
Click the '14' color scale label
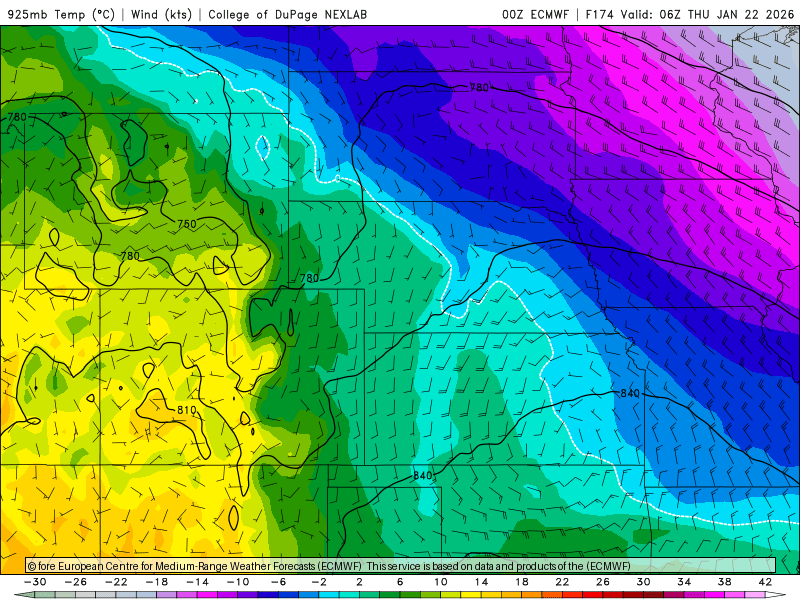481,582
